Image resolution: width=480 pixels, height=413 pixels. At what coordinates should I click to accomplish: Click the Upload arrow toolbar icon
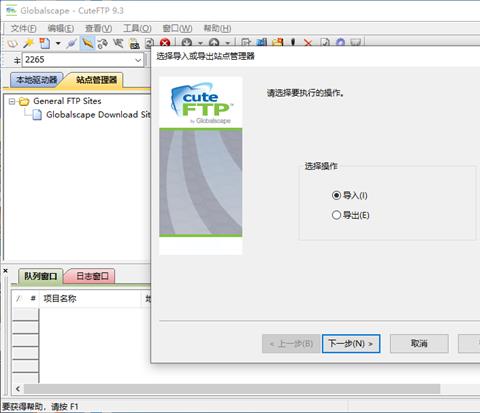point(214,42)
